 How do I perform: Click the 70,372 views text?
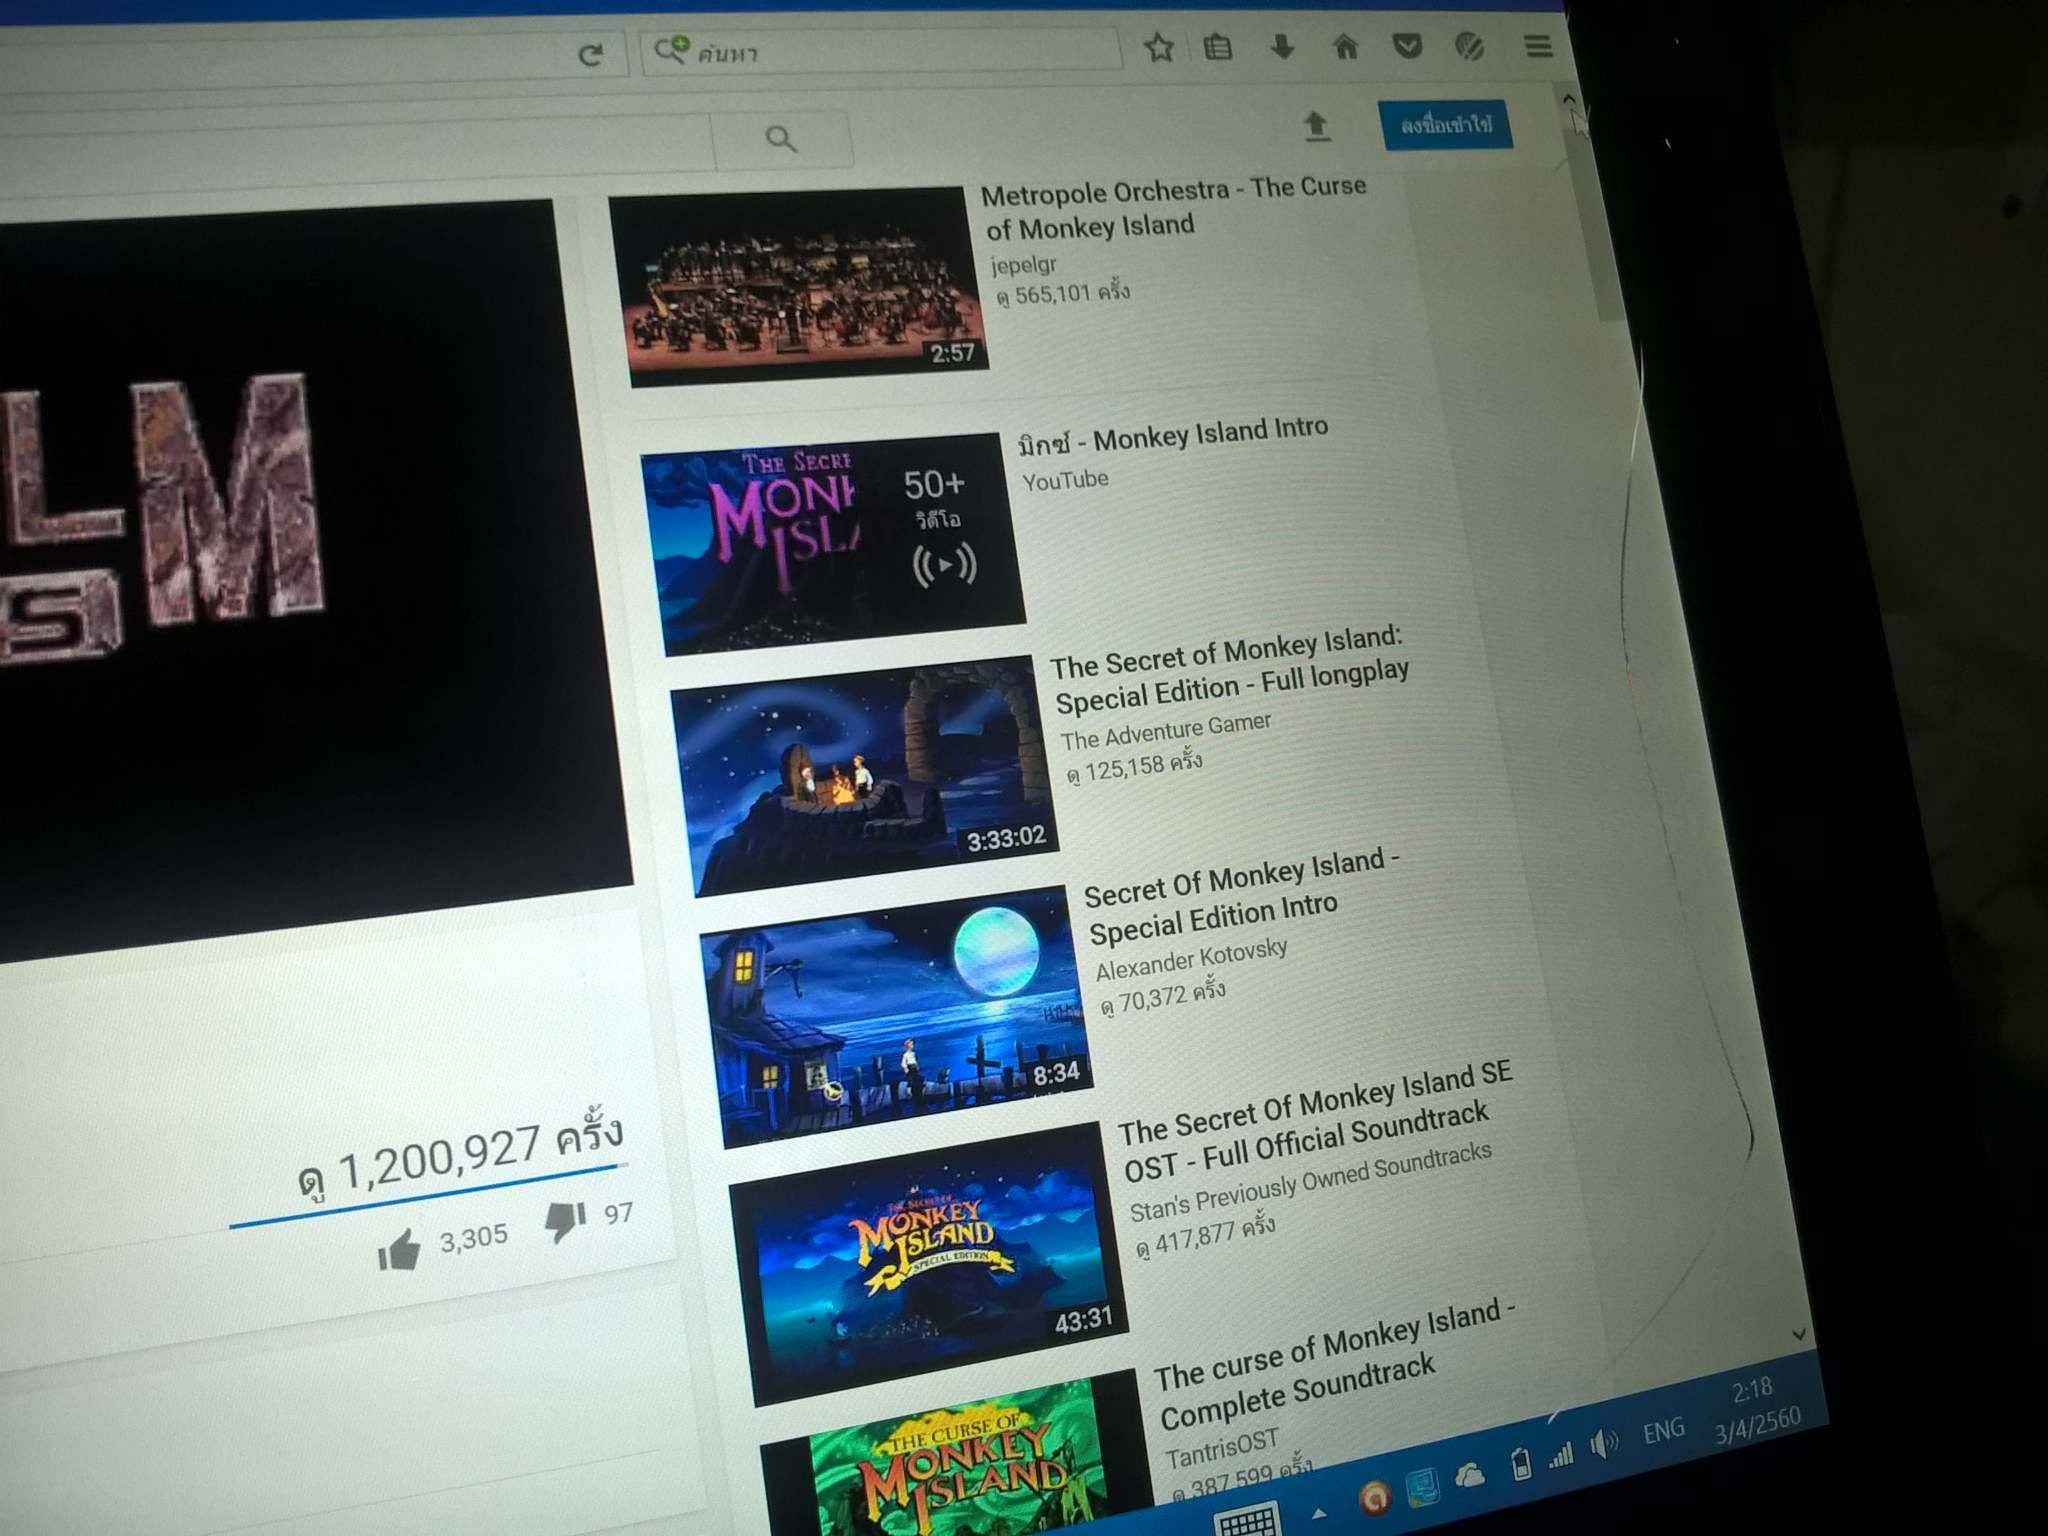[x=1162, y=998]
